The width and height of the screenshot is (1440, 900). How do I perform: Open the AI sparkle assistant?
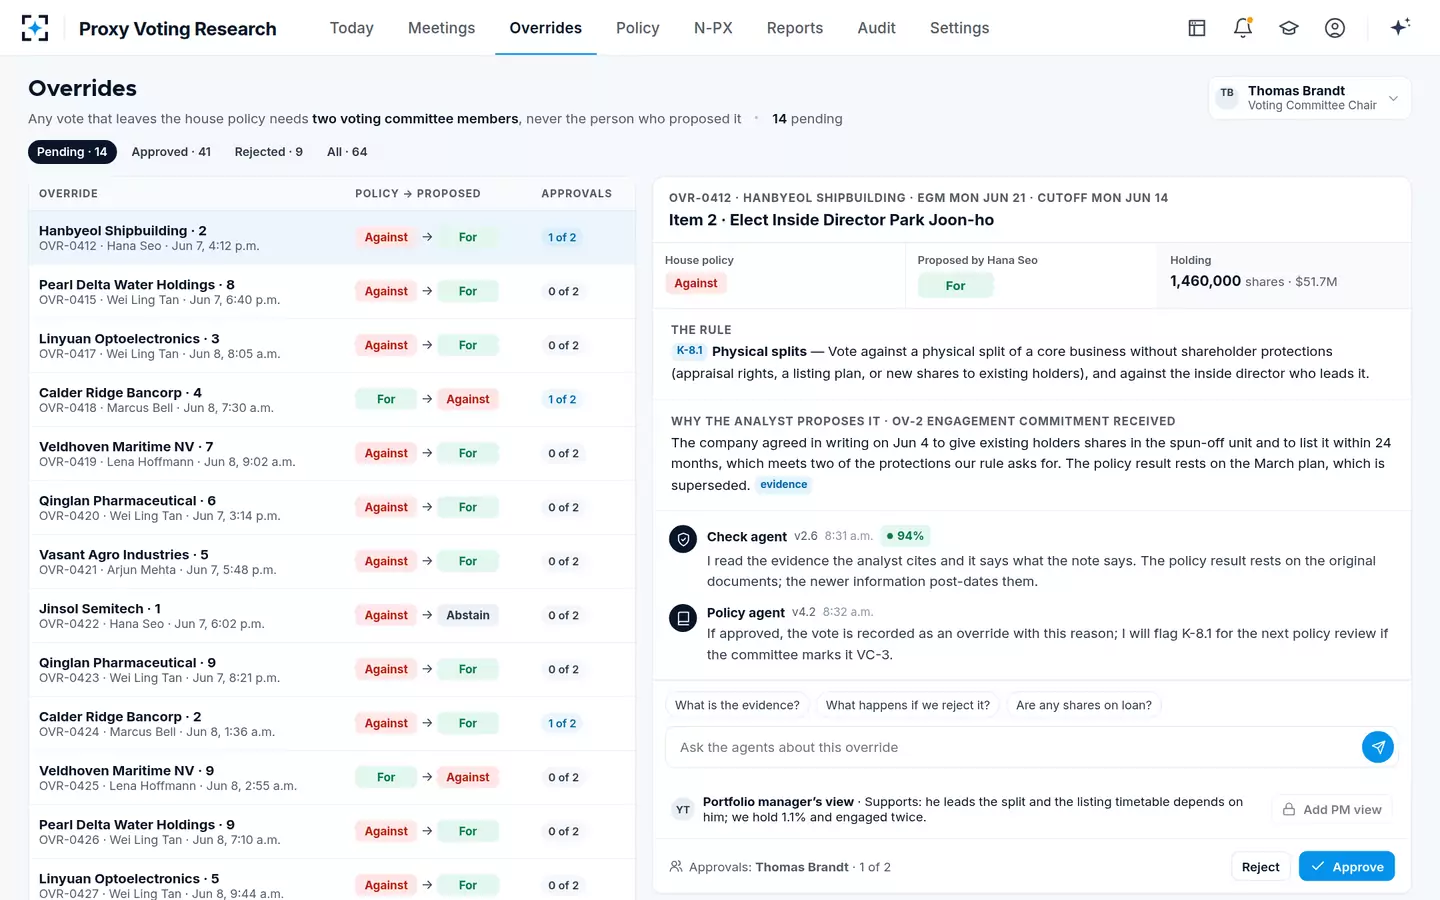tap(1400, 27)
